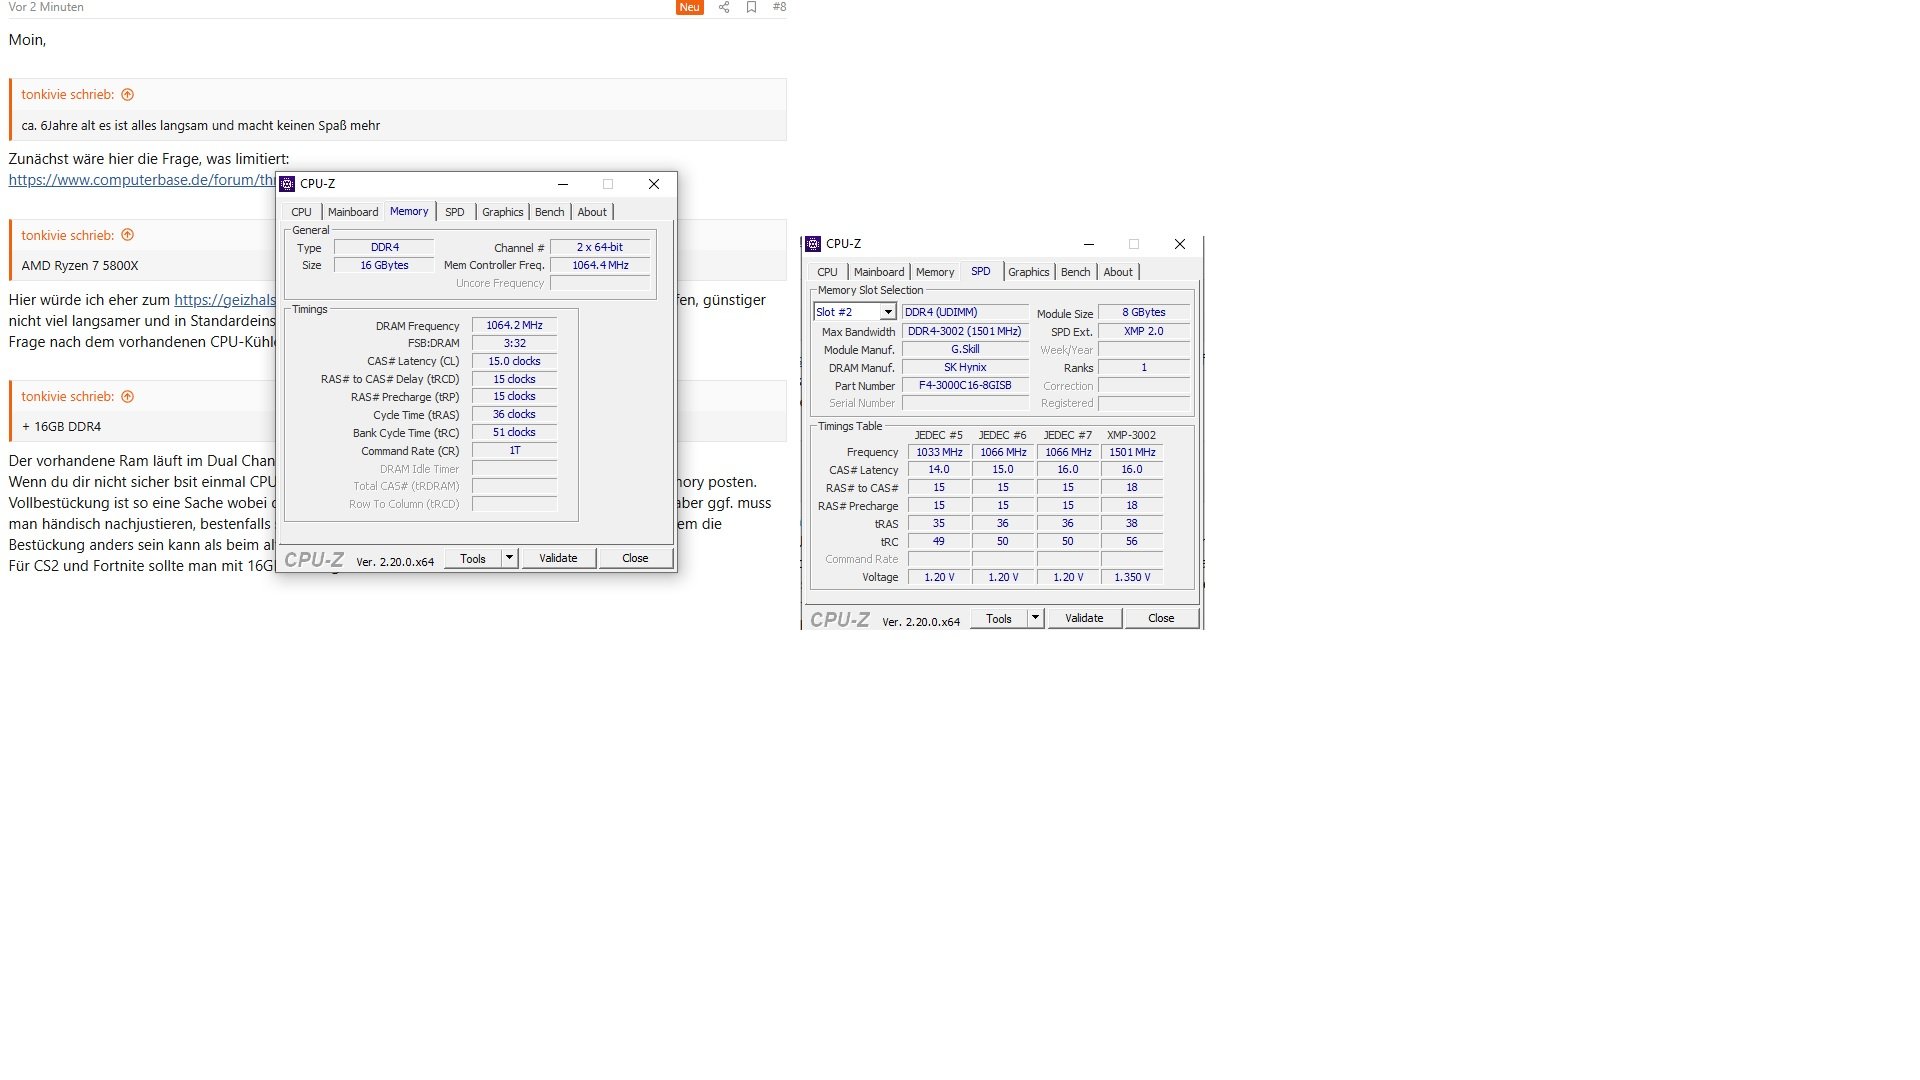Click the DDR4 (UDIMM) module type field
Viewport: 1920px width, 1080px height.
[965, 312]
